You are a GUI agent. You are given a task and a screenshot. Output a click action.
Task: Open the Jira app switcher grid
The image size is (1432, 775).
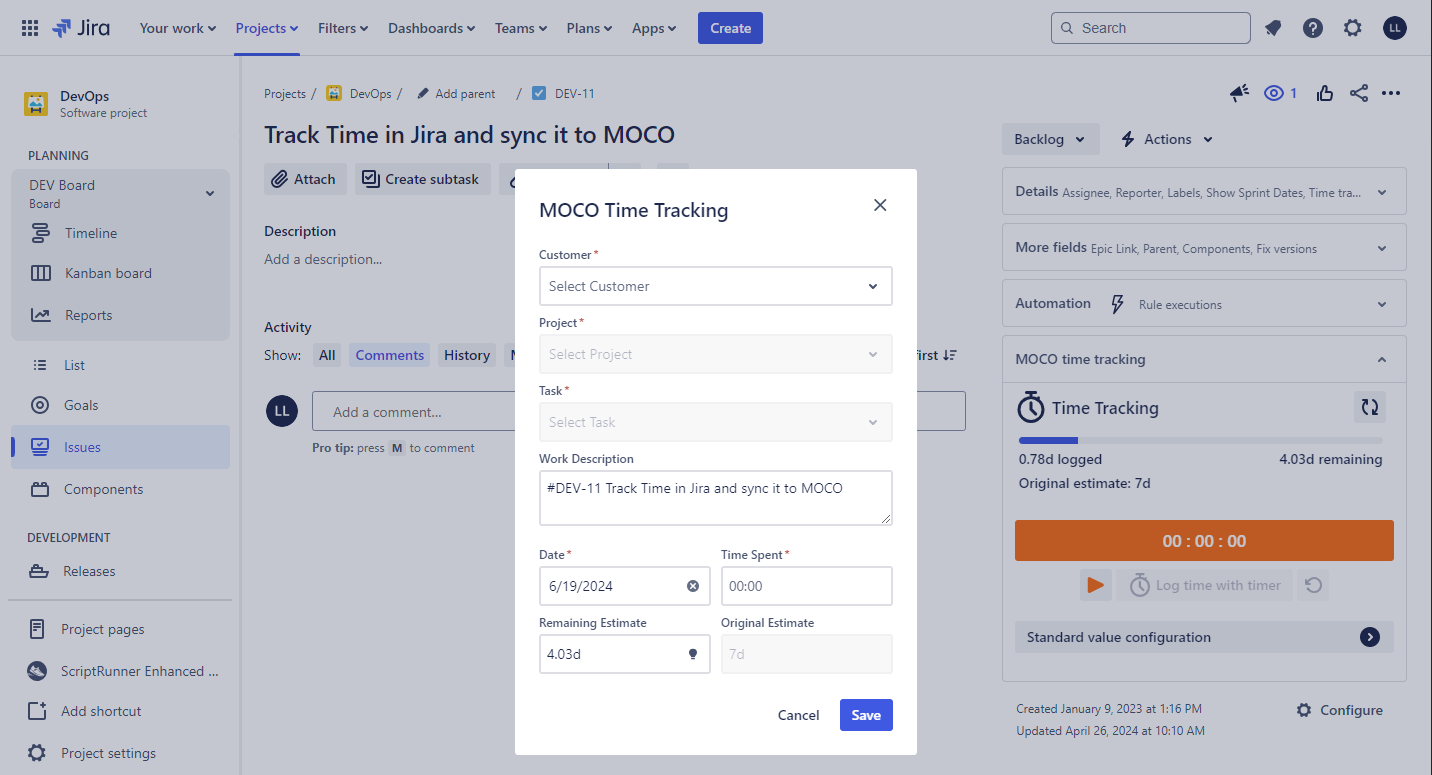pos(30,28)
